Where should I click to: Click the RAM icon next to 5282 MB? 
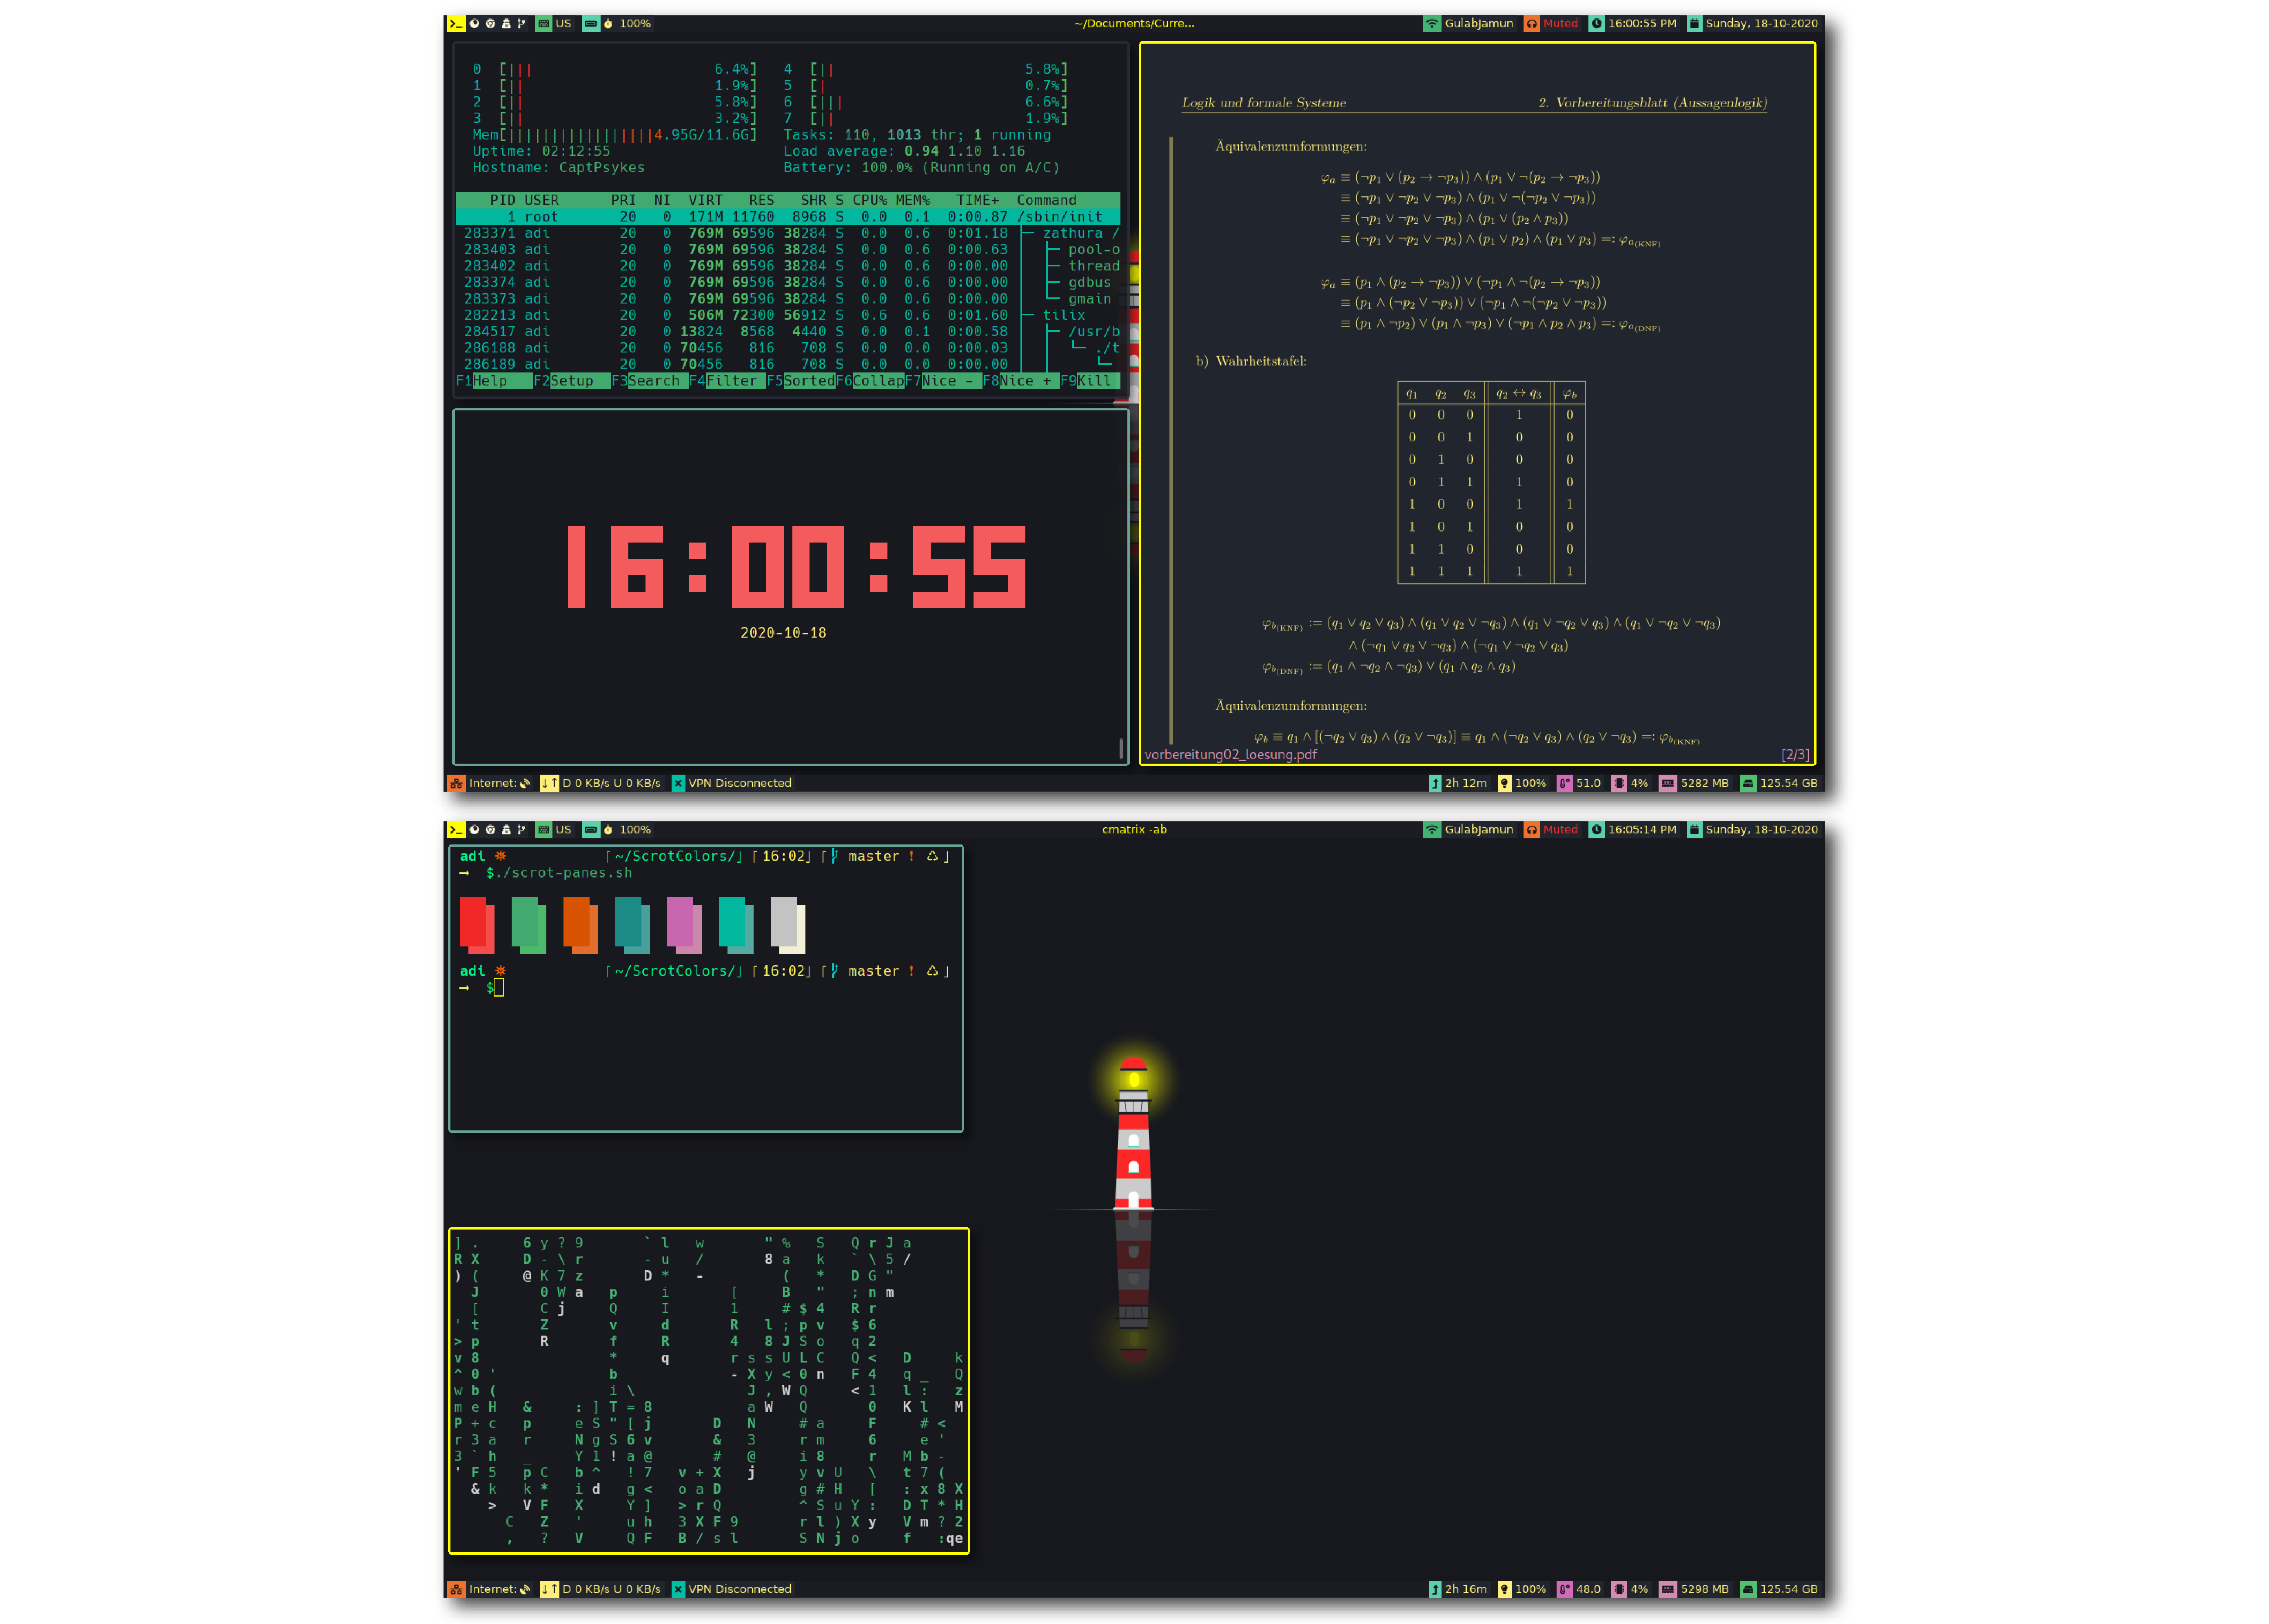1667,783
